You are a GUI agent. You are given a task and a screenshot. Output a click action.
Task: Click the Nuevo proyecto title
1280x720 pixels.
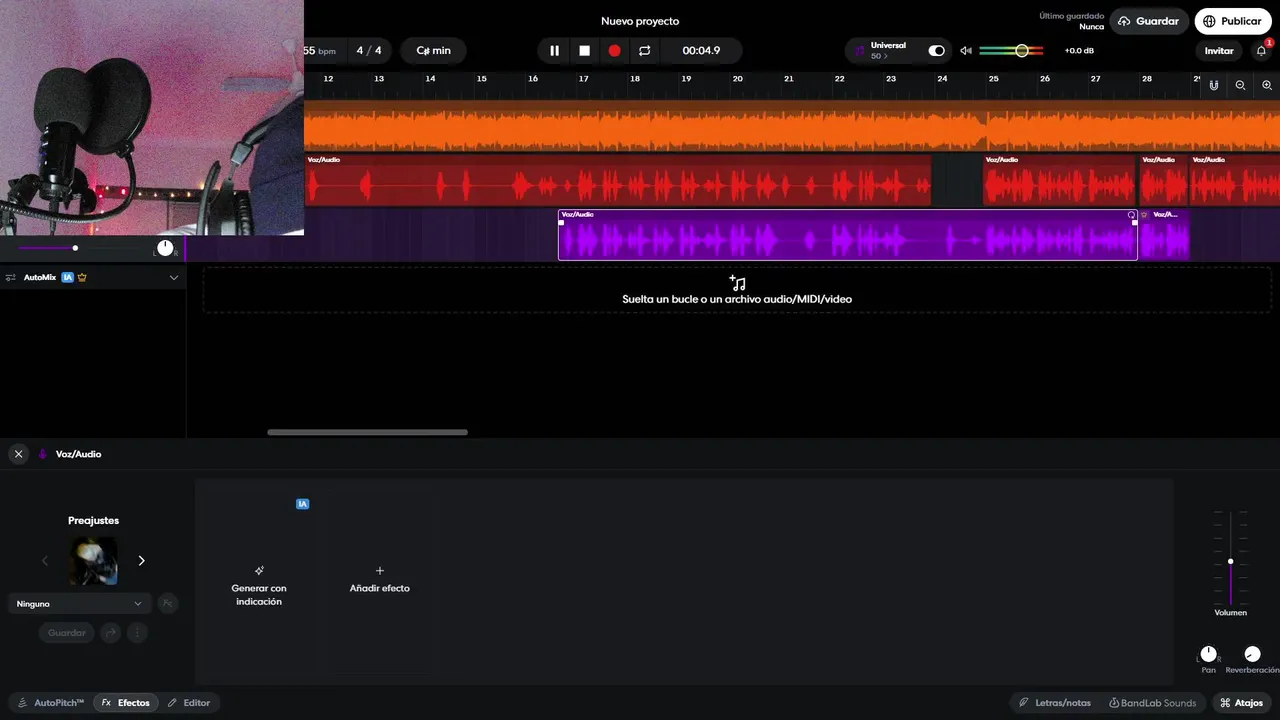640,21
